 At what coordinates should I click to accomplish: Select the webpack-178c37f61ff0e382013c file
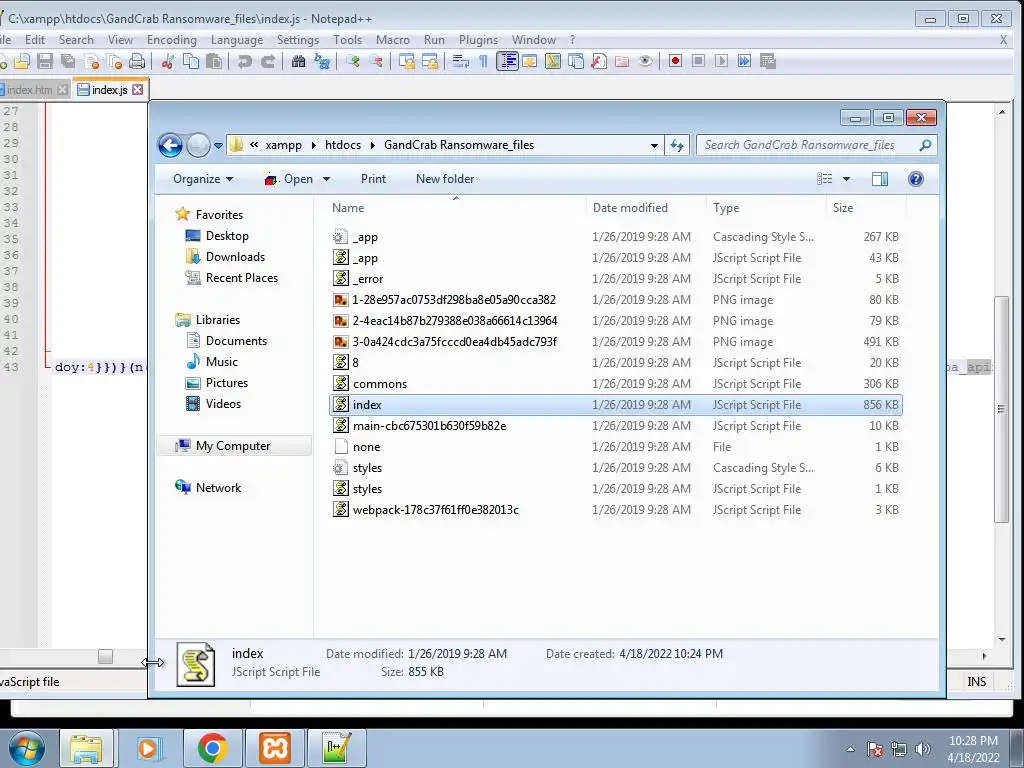(616, 509)
